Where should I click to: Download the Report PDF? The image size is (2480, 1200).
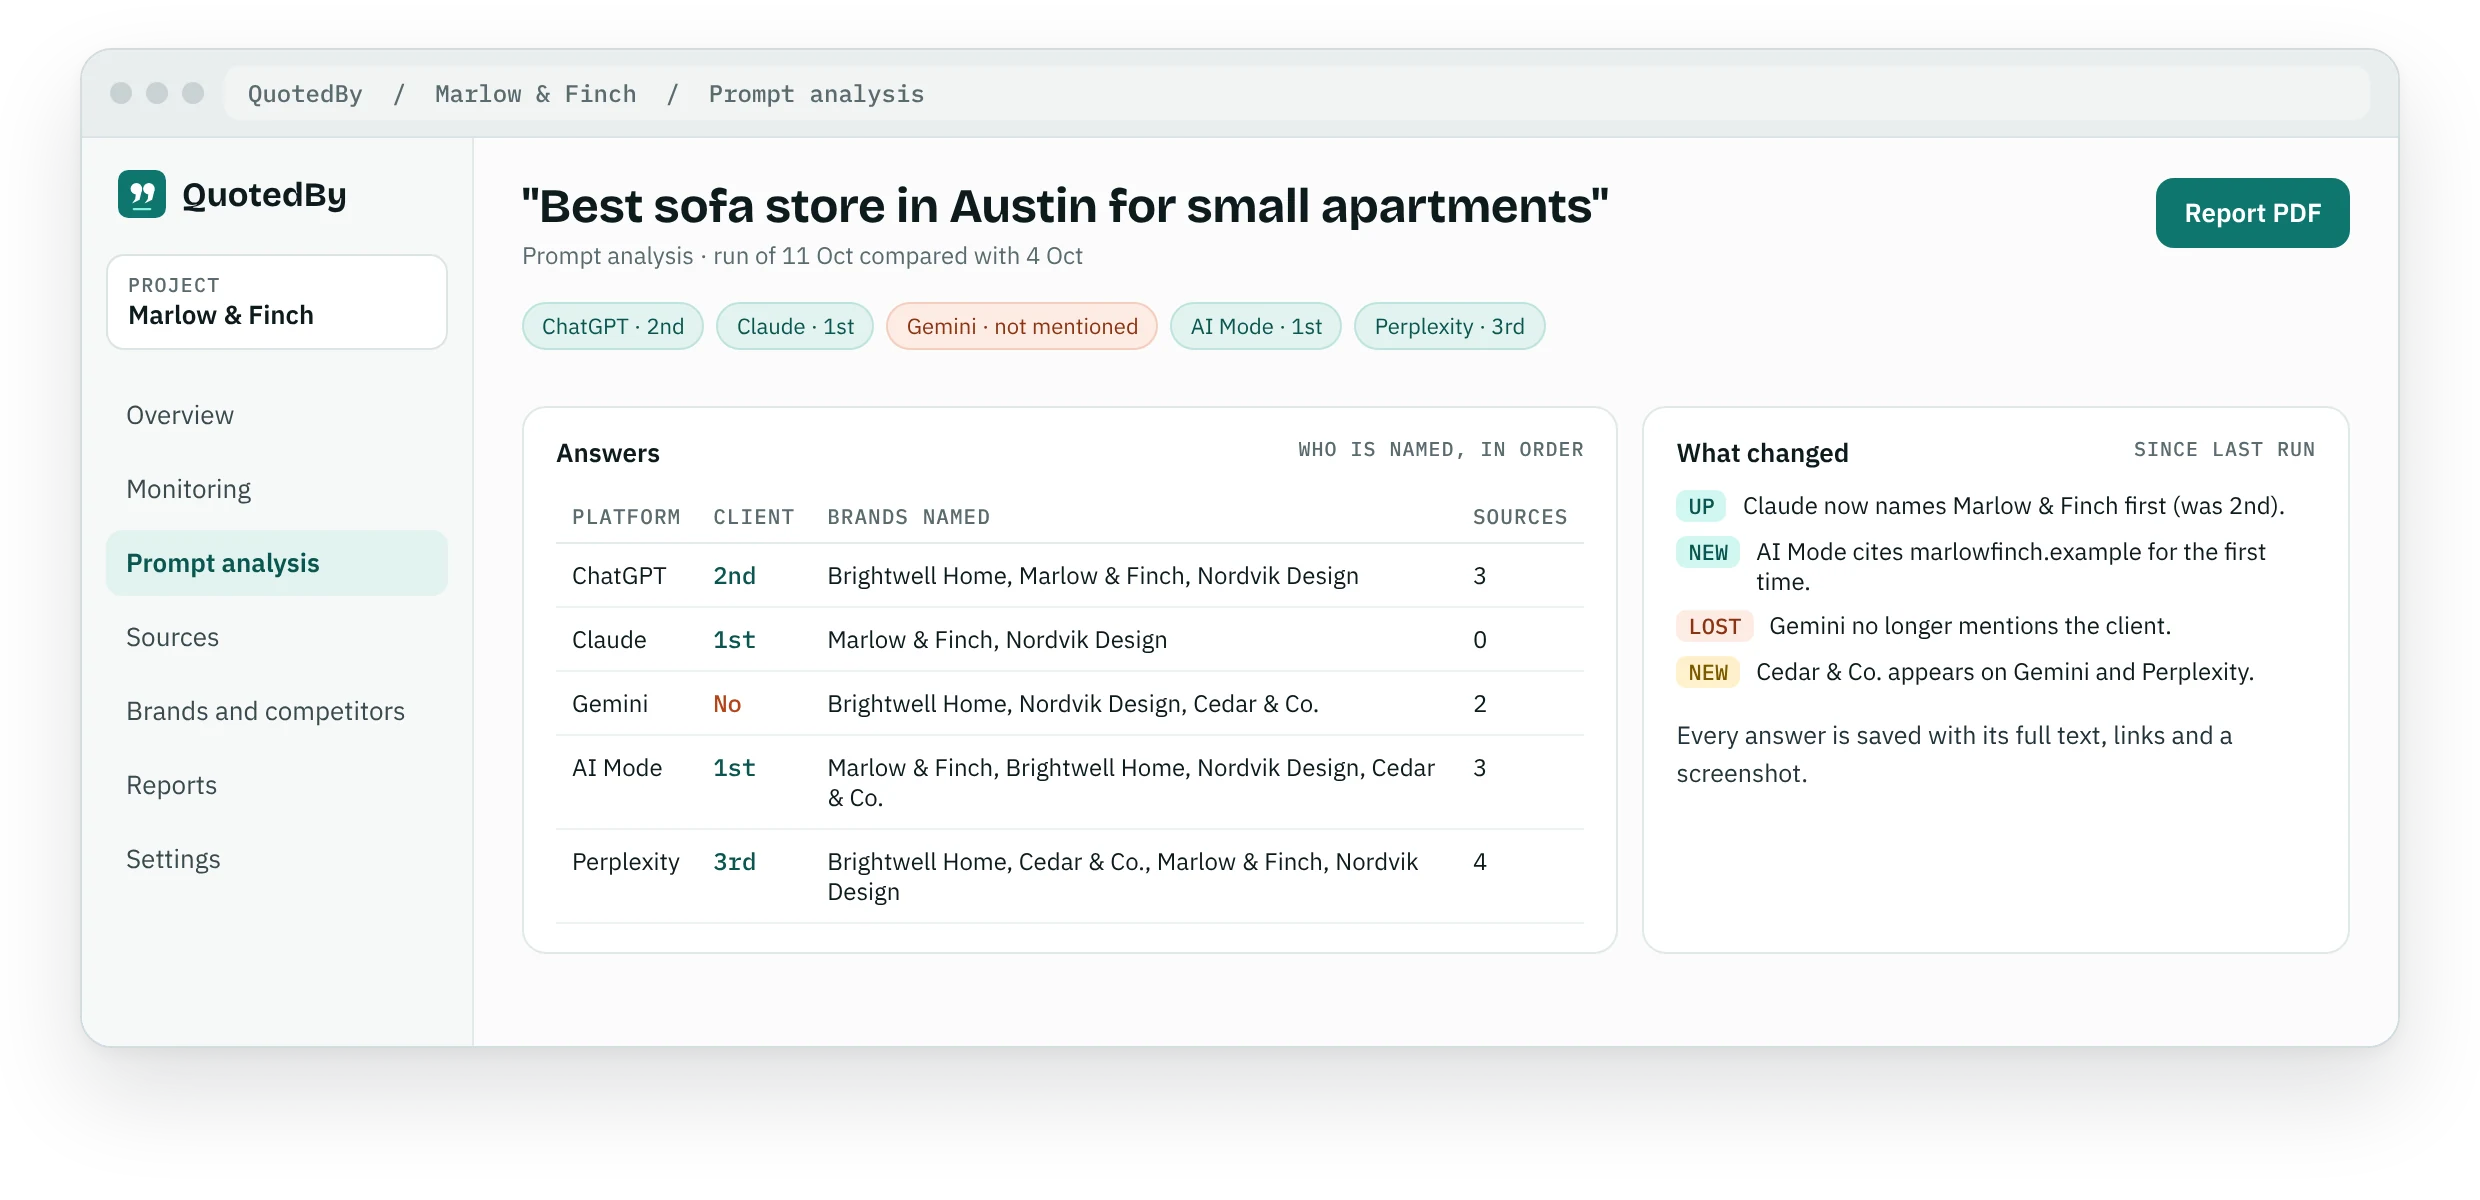click(x=2252, y=213)
